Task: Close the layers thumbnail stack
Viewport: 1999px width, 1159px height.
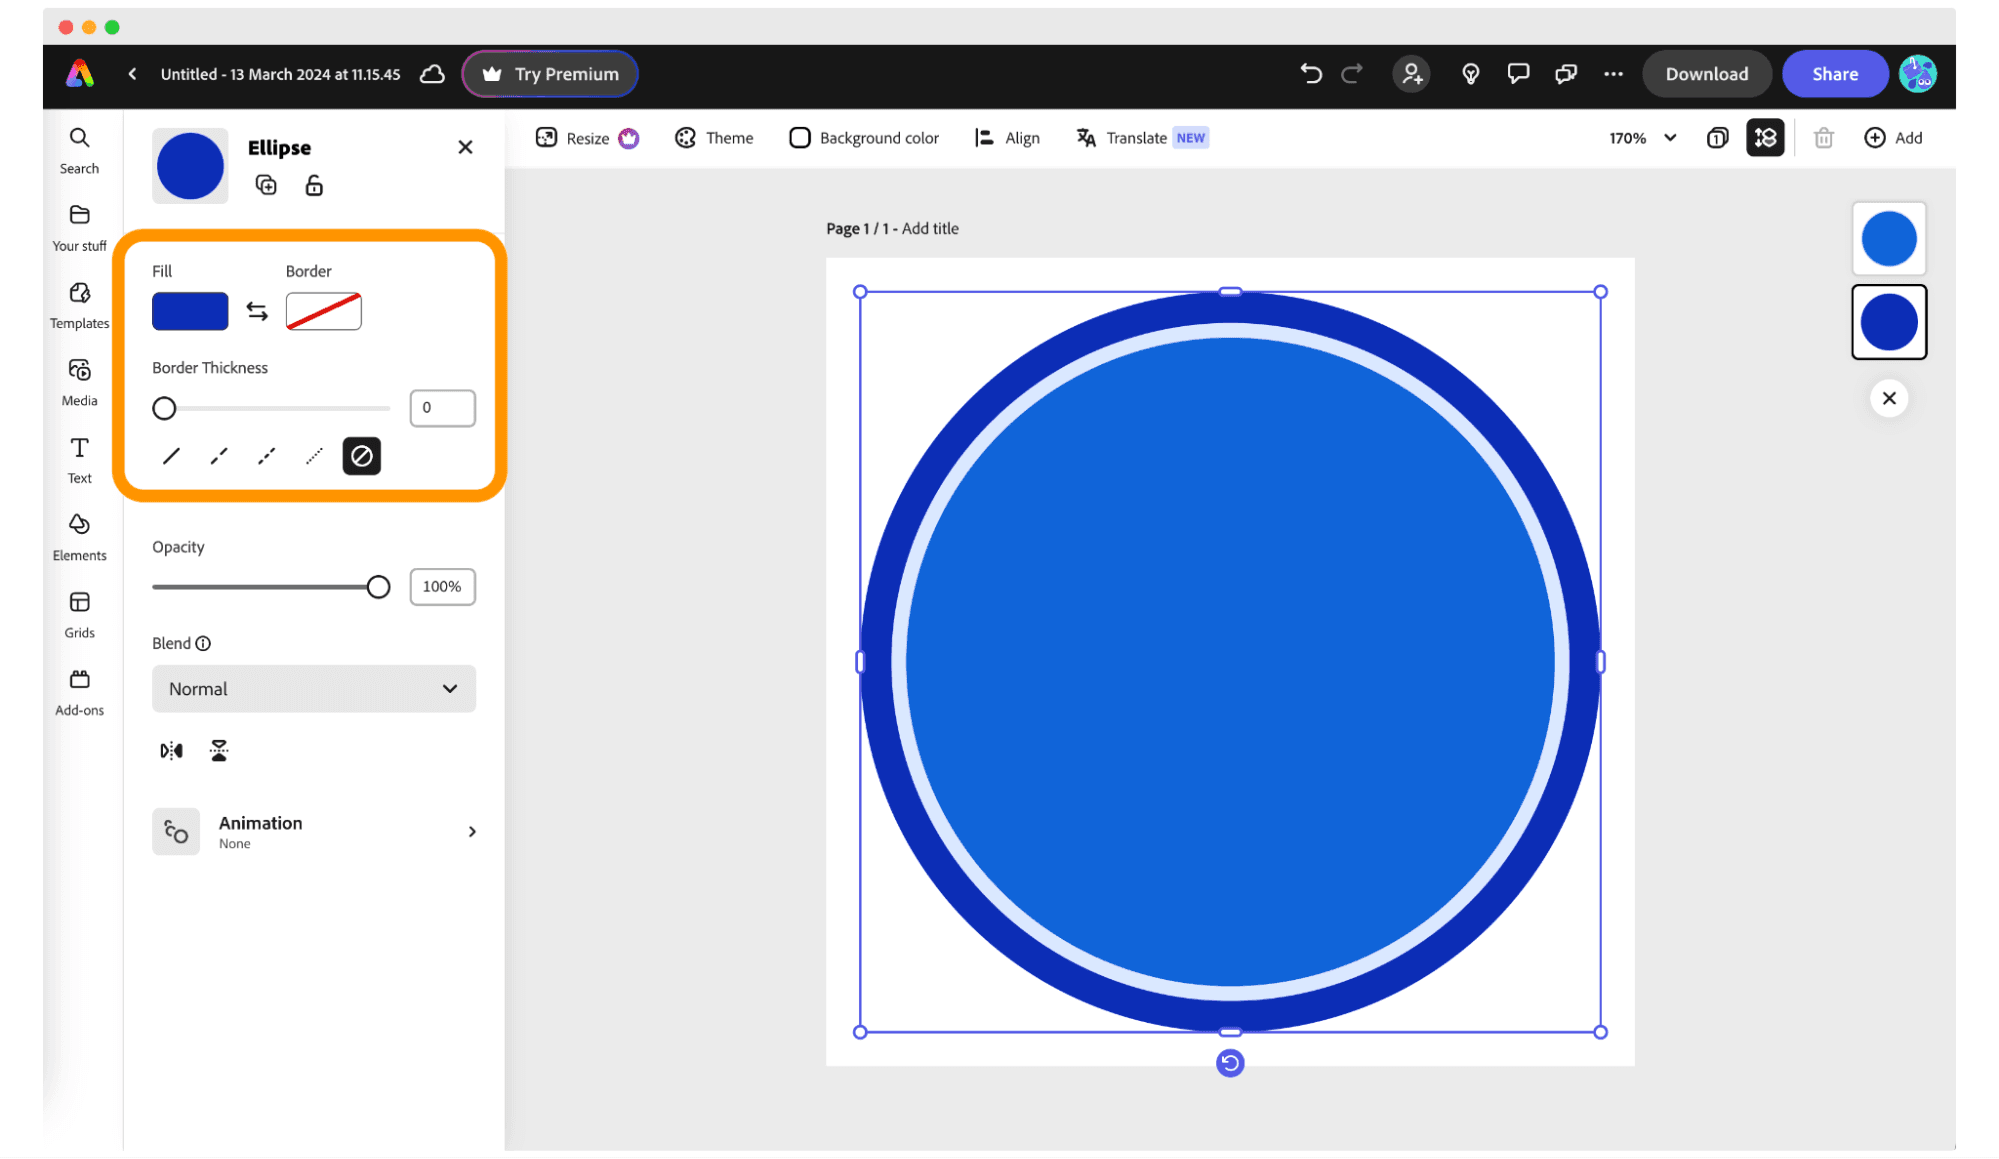Action: [1888, 398]
